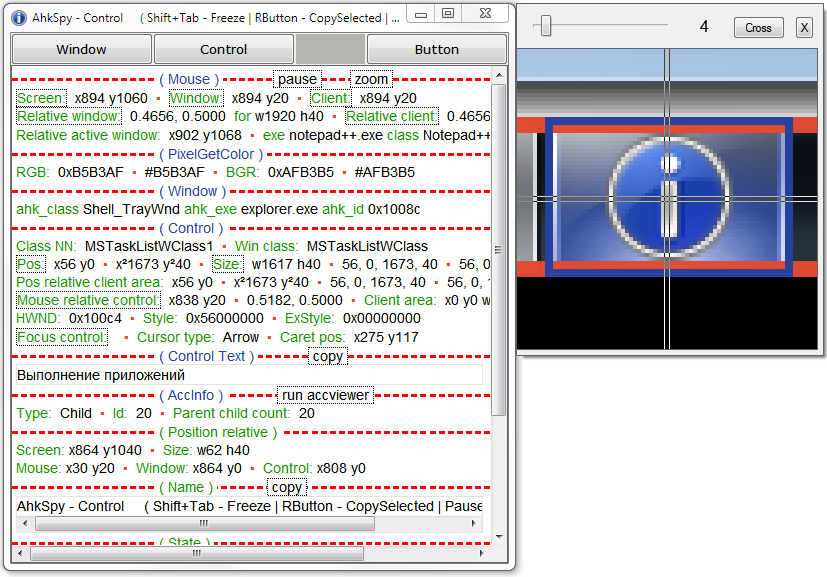The width and height of the screenshot is (827, 577).
Task: Click the copy button beside Control Text
Action: pyautogui.click(x=328, y=357)
